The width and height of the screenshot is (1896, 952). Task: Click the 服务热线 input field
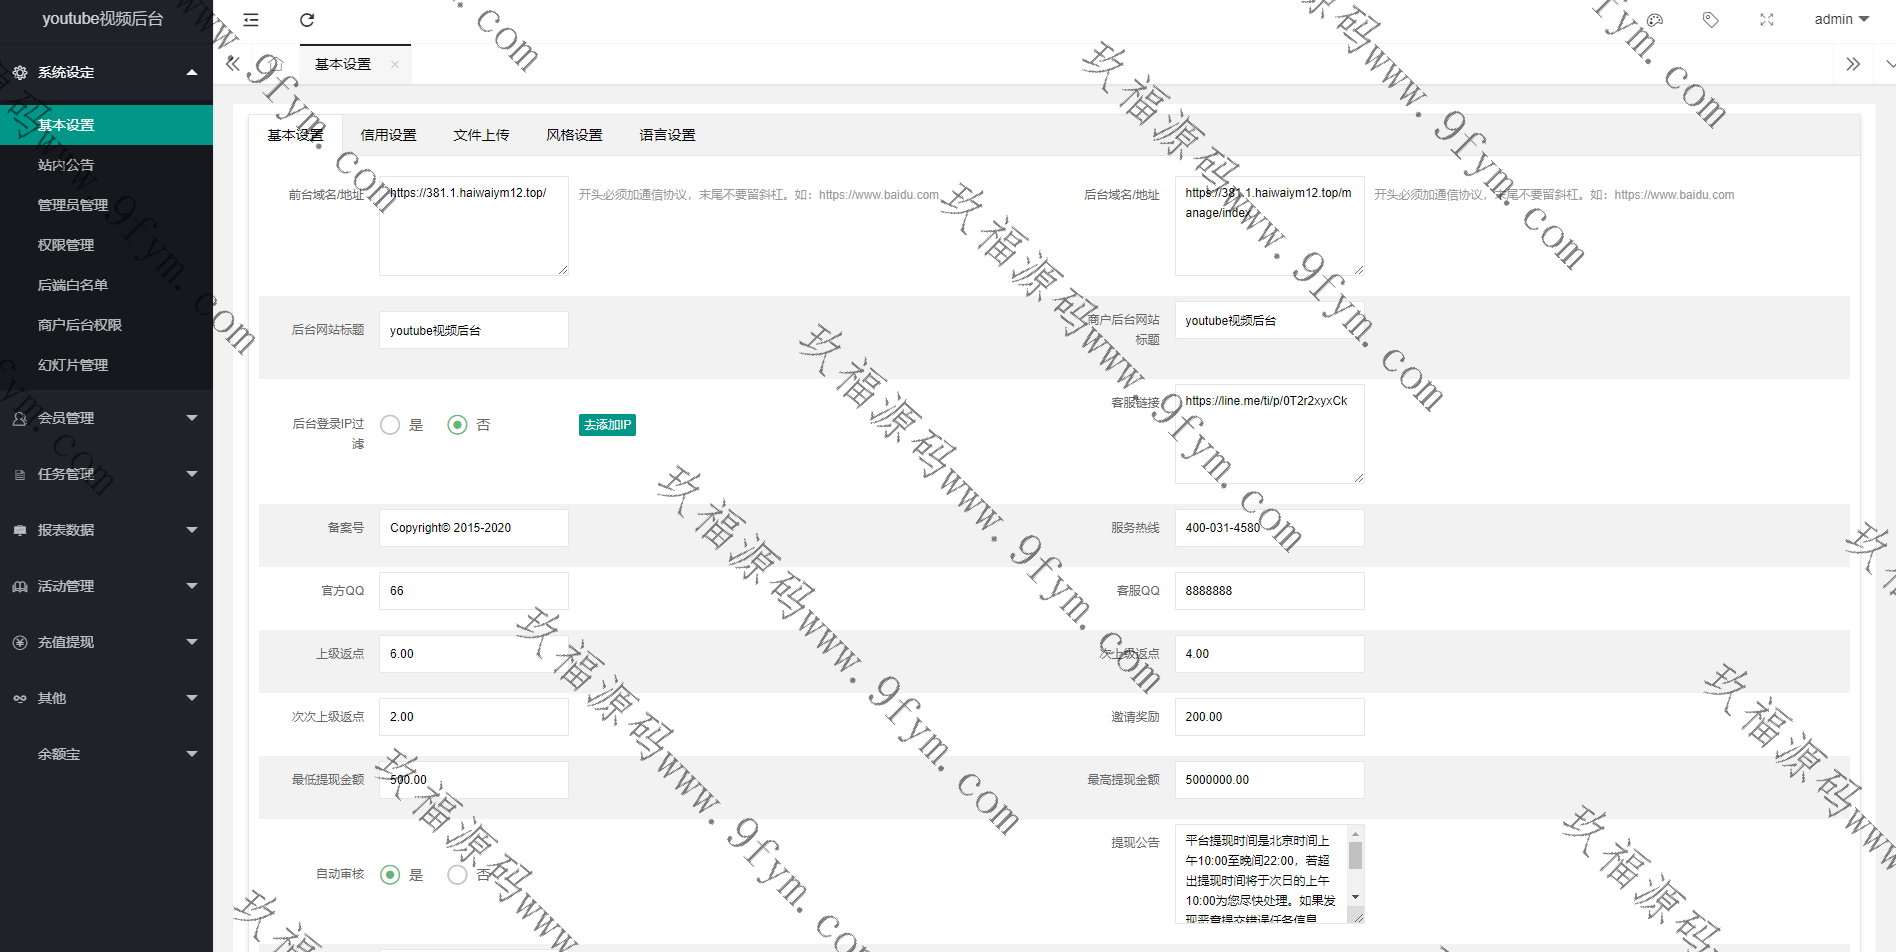1268,528
